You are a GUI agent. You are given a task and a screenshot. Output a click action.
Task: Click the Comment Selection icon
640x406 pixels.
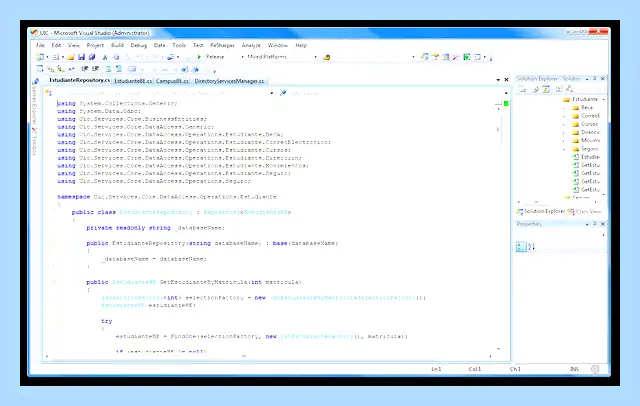click(x=108, y=69)
